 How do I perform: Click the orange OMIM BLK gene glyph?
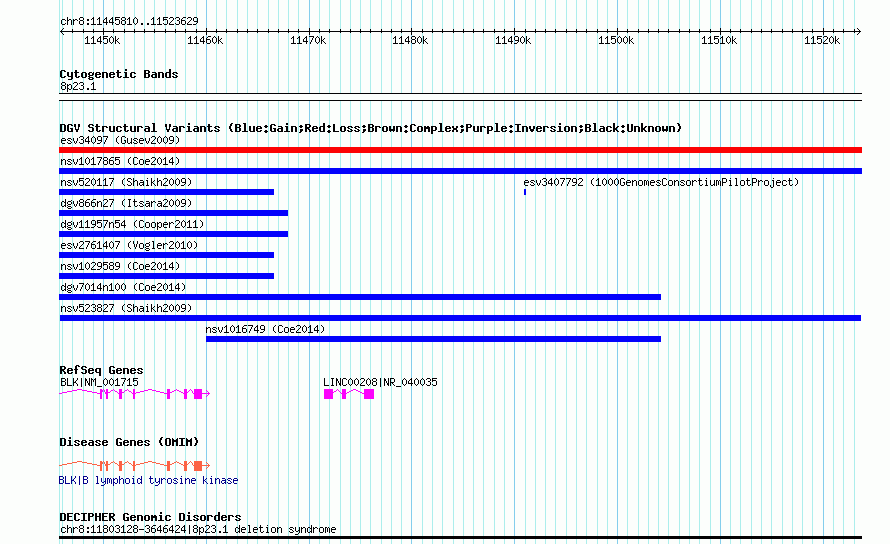coord(135,466)
